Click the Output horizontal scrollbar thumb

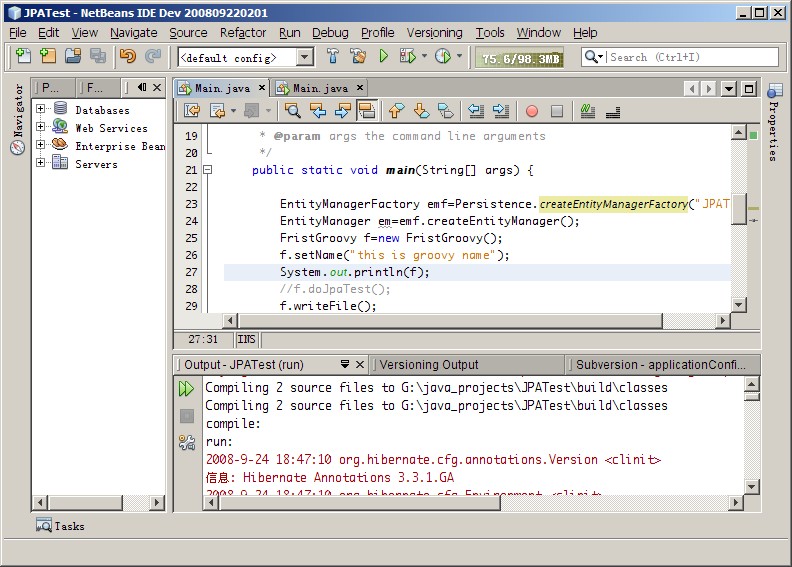pos(359,502)
